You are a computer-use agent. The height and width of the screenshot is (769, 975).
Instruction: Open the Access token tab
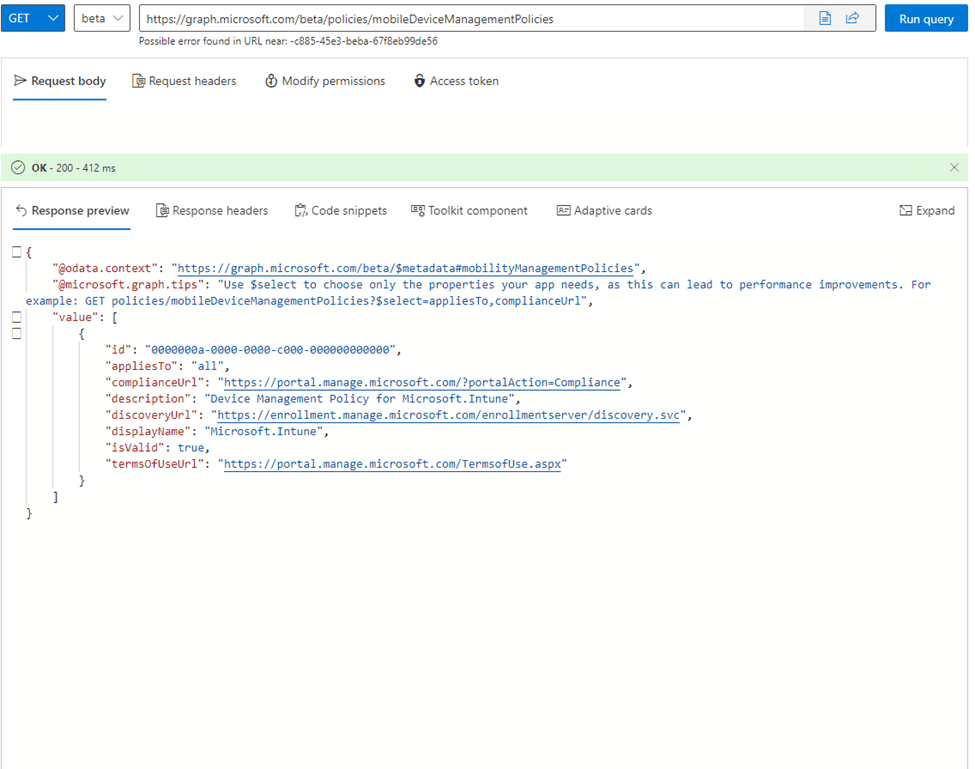click(x=456, y=81)
